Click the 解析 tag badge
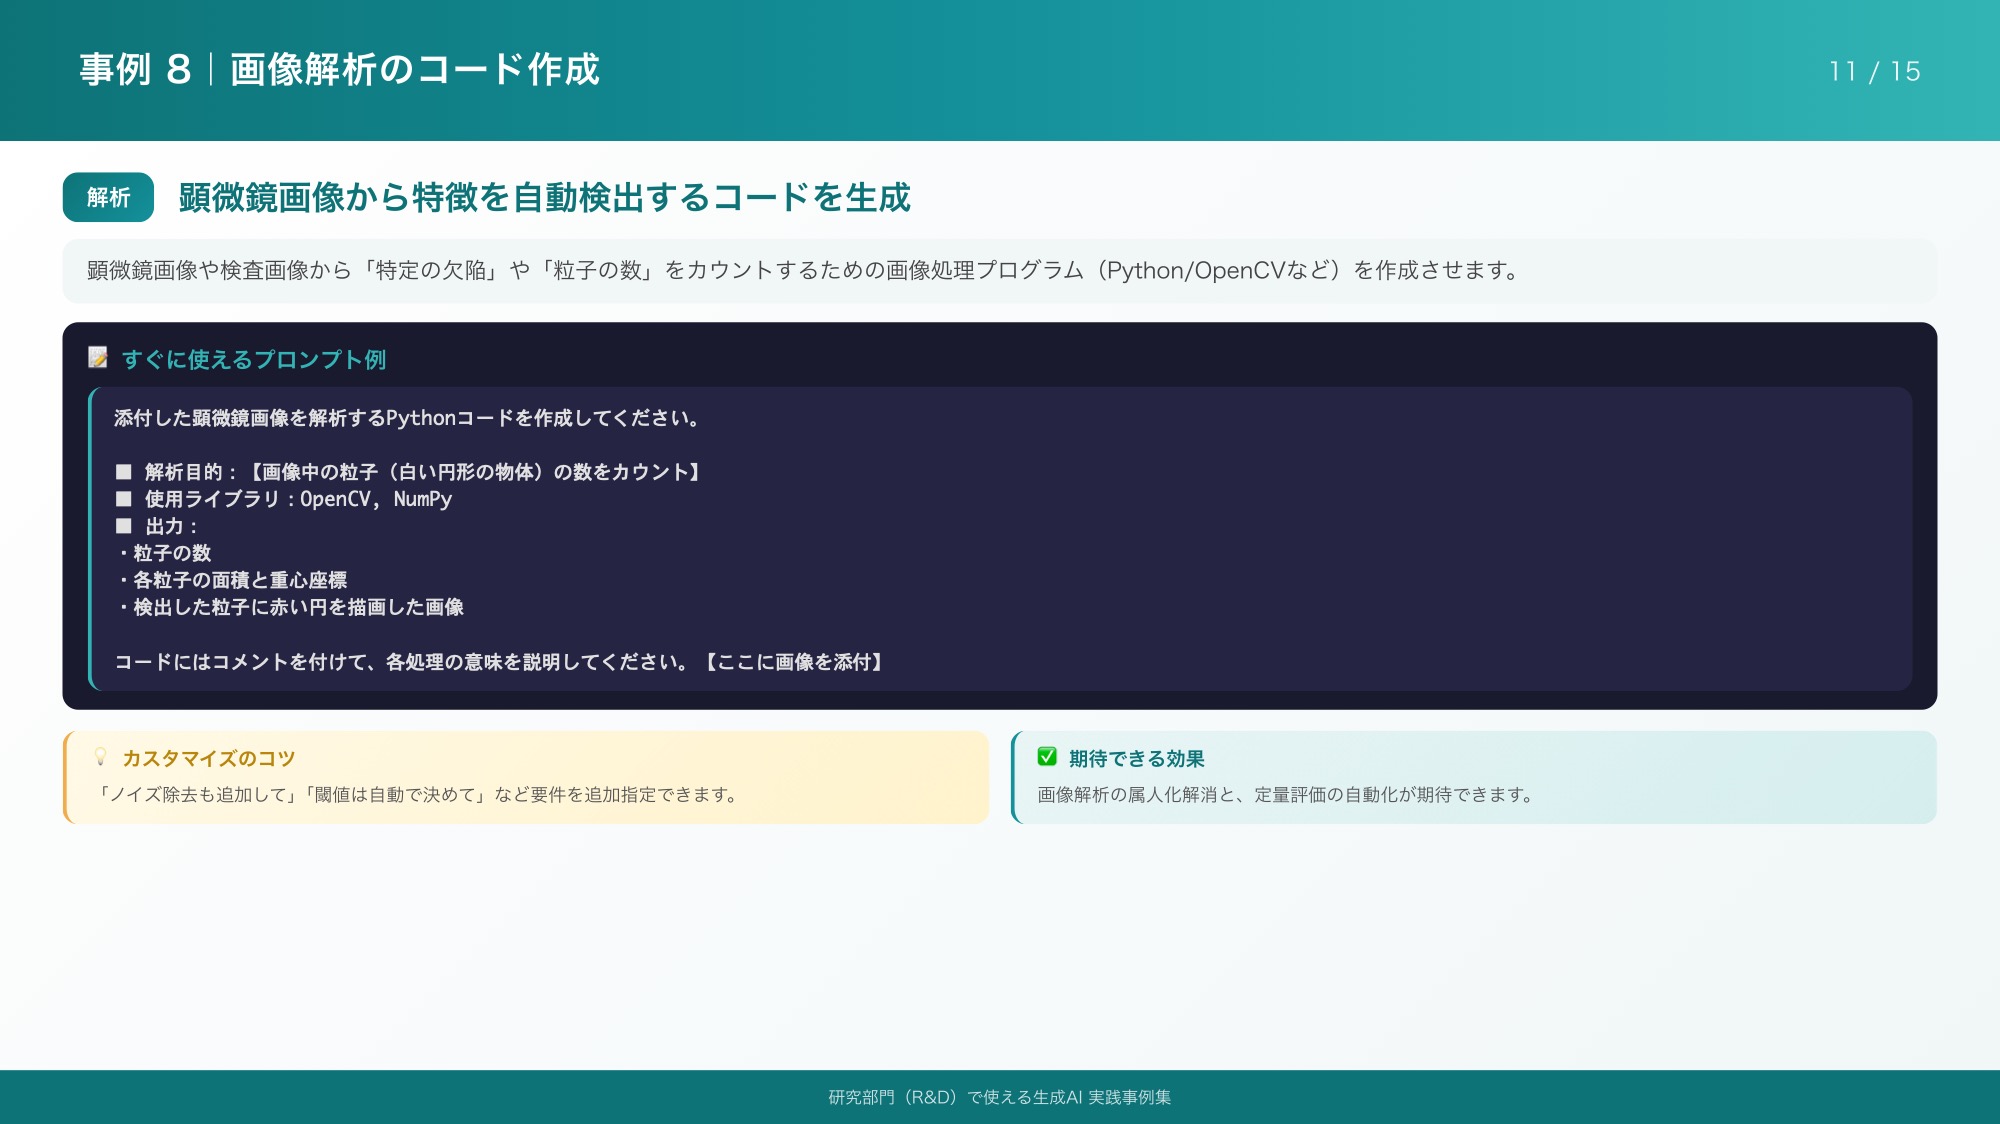Screen dimensions: 2000x1124 108,197
